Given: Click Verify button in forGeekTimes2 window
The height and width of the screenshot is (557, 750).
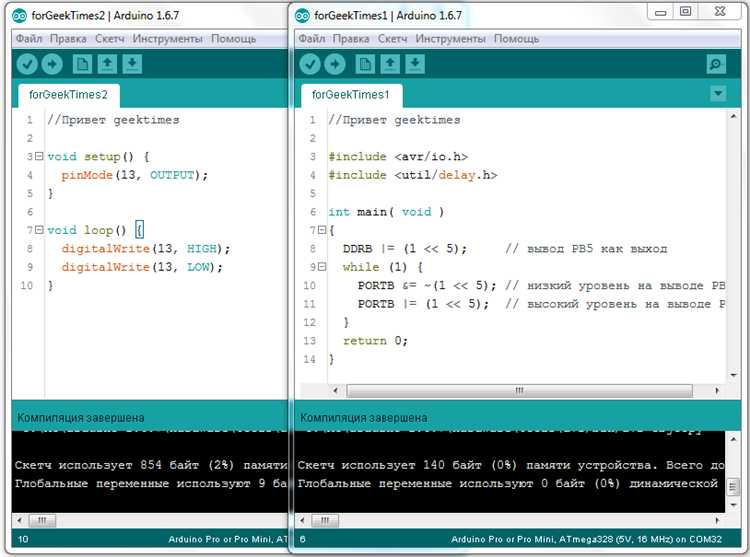Looking at the screenshot, I should (x=27, y=64).
